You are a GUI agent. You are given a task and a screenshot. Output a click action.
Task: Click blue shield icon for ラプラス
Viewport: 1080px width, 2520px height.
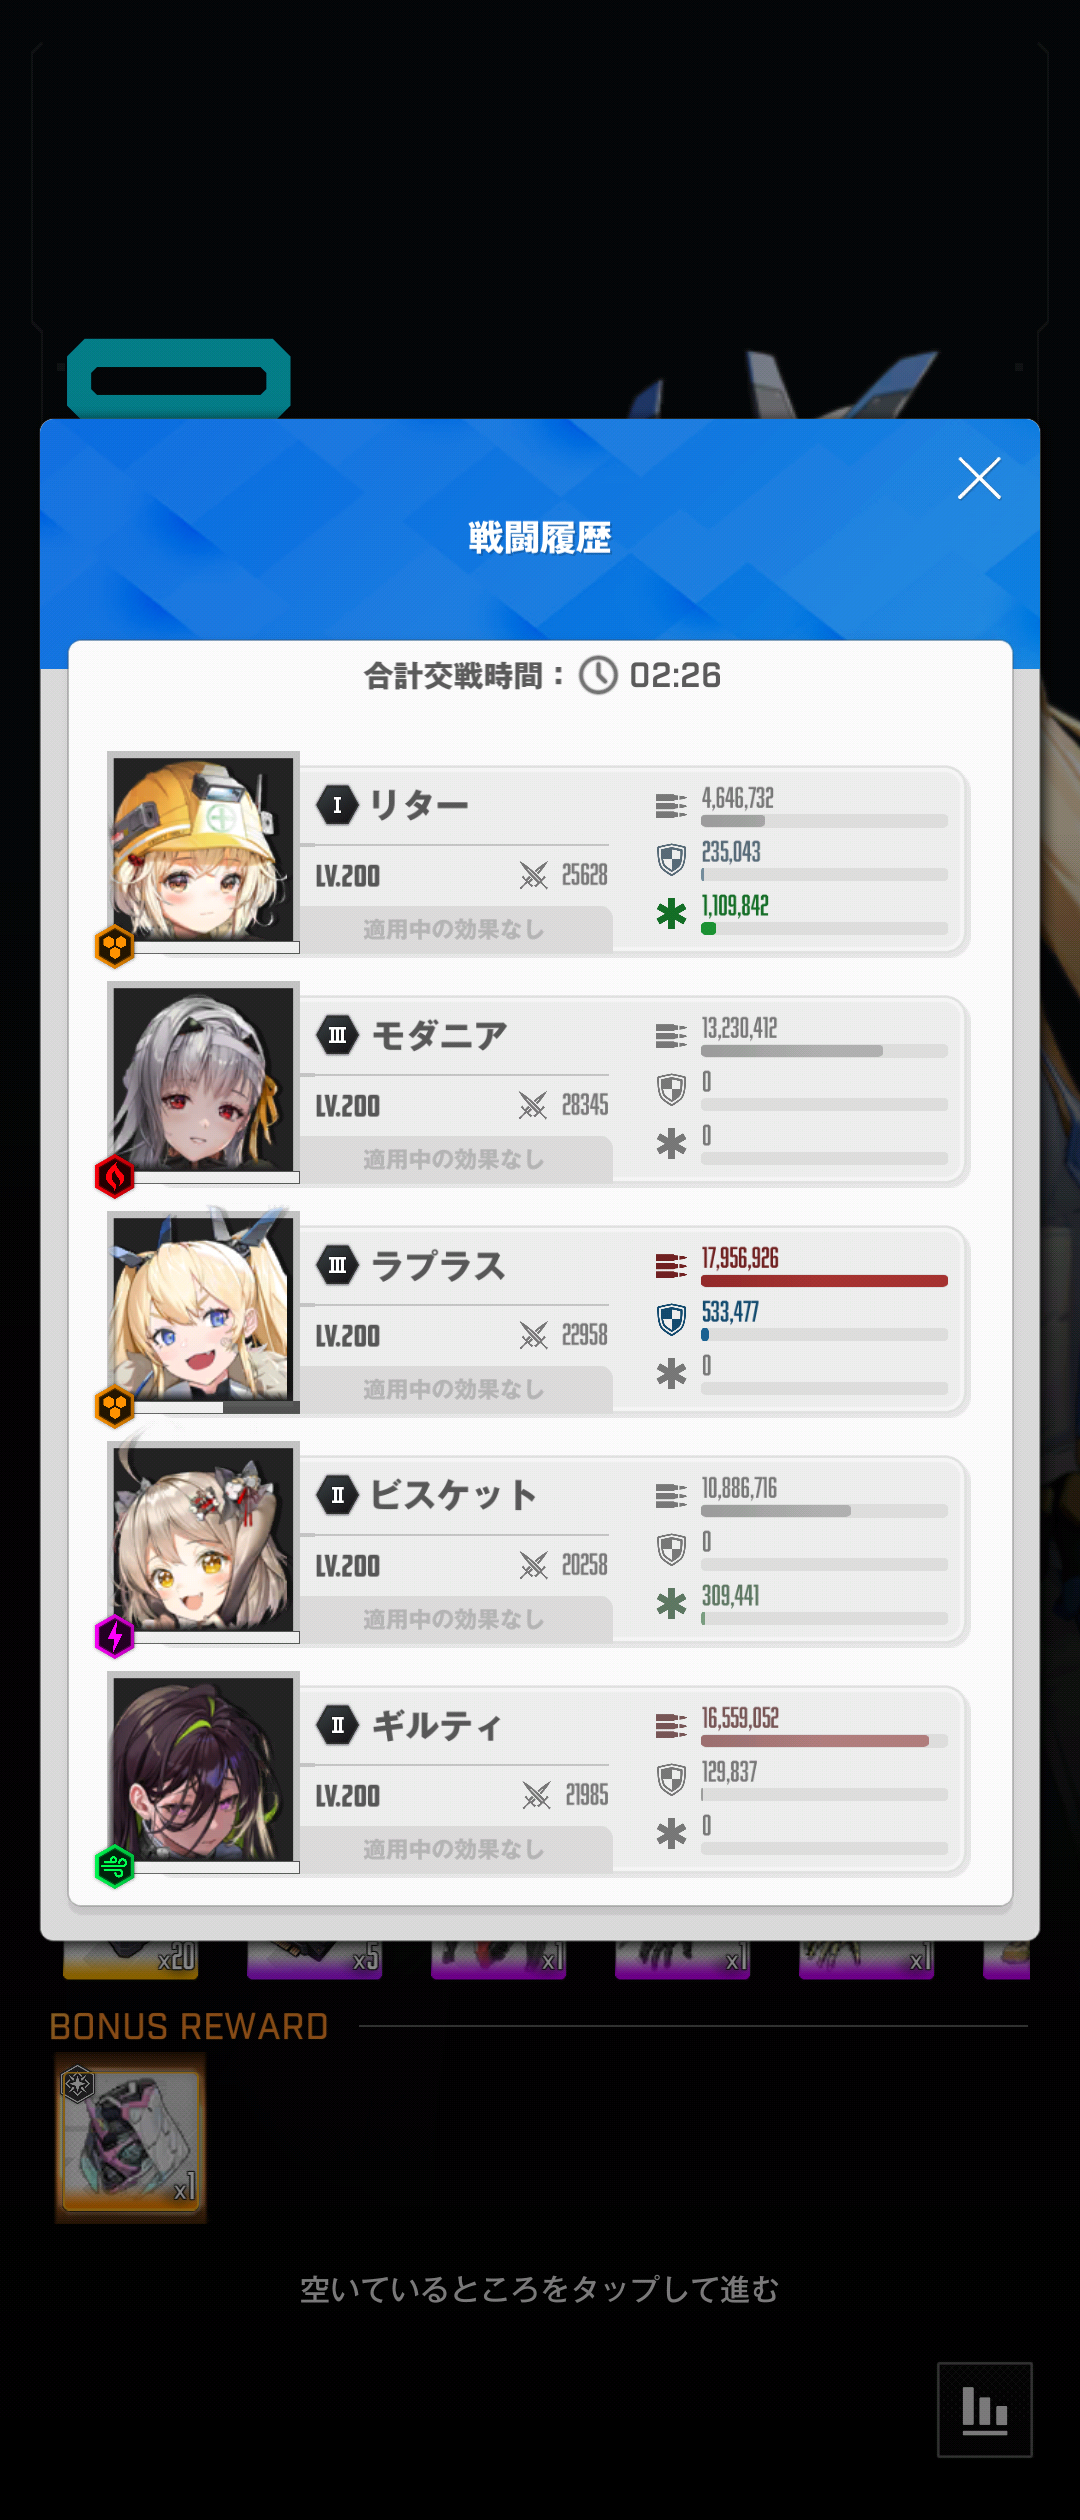coord(671,1319)
